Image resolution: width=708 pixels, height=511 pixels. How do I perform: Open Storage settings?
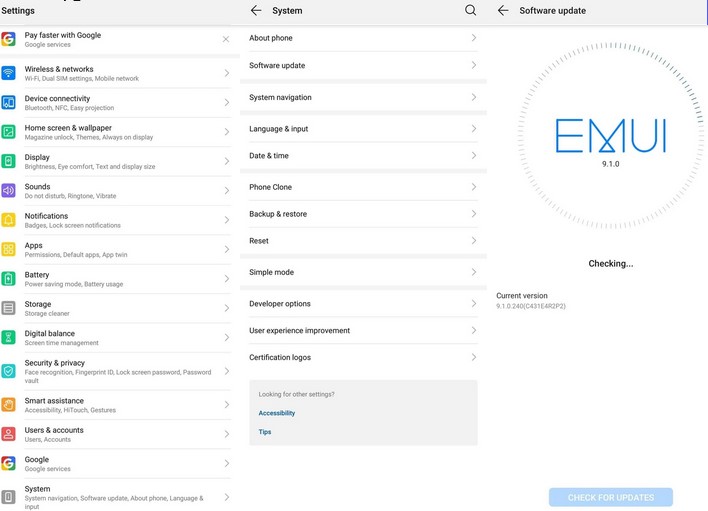(116, 308)
